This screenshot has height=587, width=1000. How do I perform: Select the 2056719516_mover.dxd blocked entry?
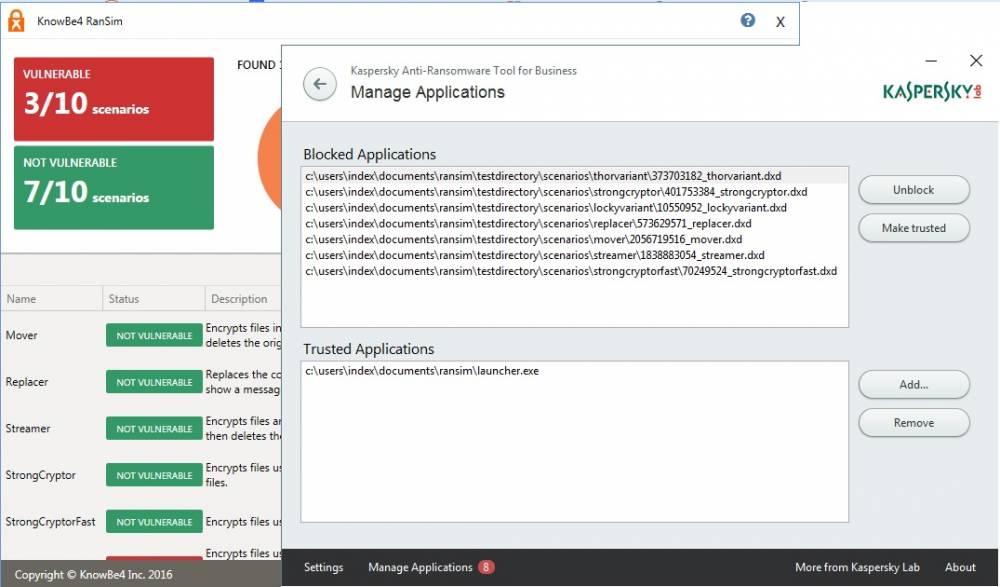click(x=575, y=239)
